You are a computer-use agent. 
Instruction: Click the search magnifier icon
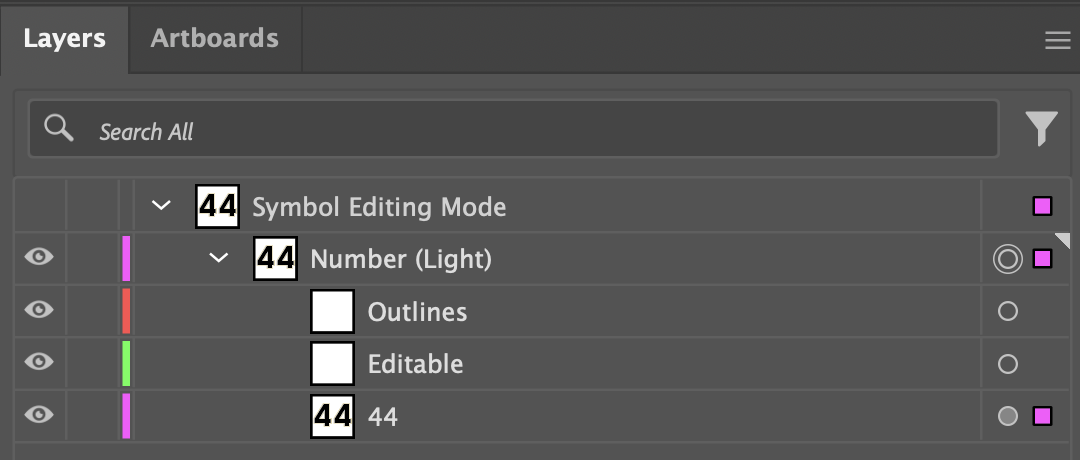point(59,129)
